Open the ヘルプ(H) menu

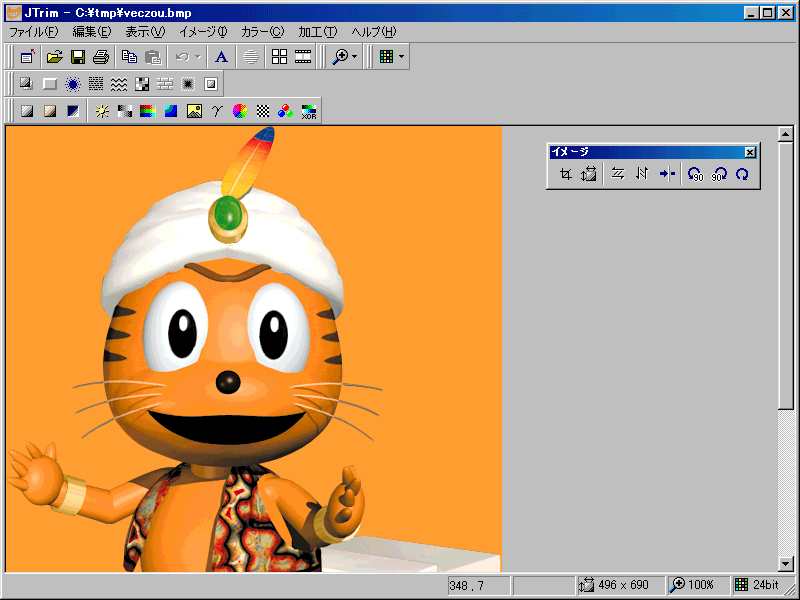(373, 32)
